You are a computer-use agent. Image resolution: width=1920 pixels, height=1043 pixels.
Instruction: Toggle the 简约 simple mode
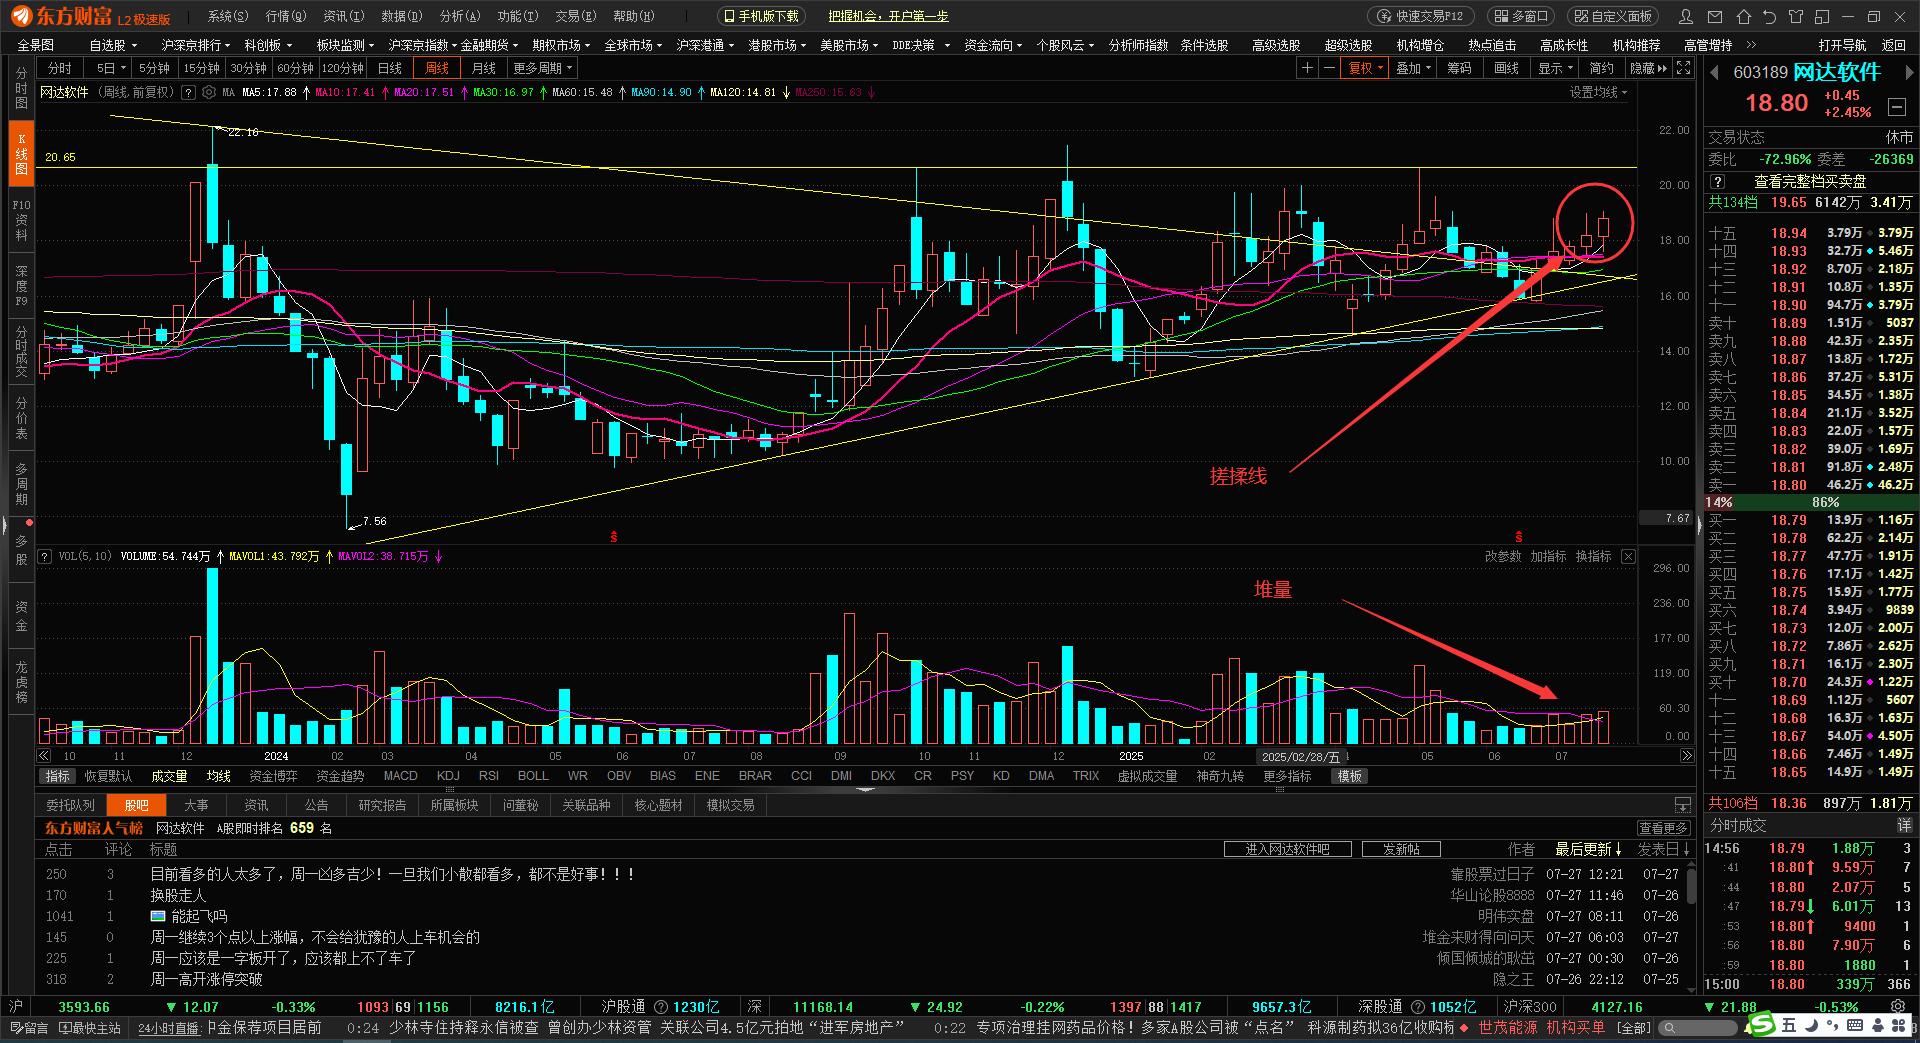1601,68
